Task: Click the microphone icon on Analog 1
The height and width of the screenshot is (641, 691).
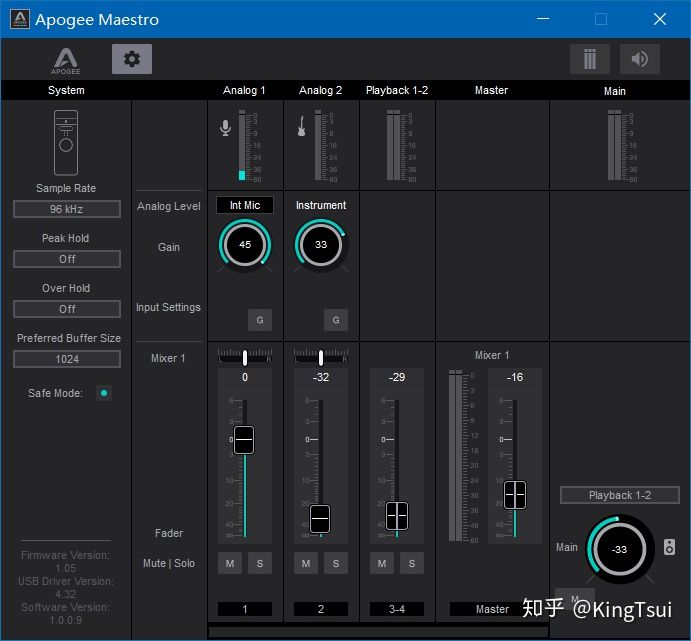Action: [x=226, y=128]
